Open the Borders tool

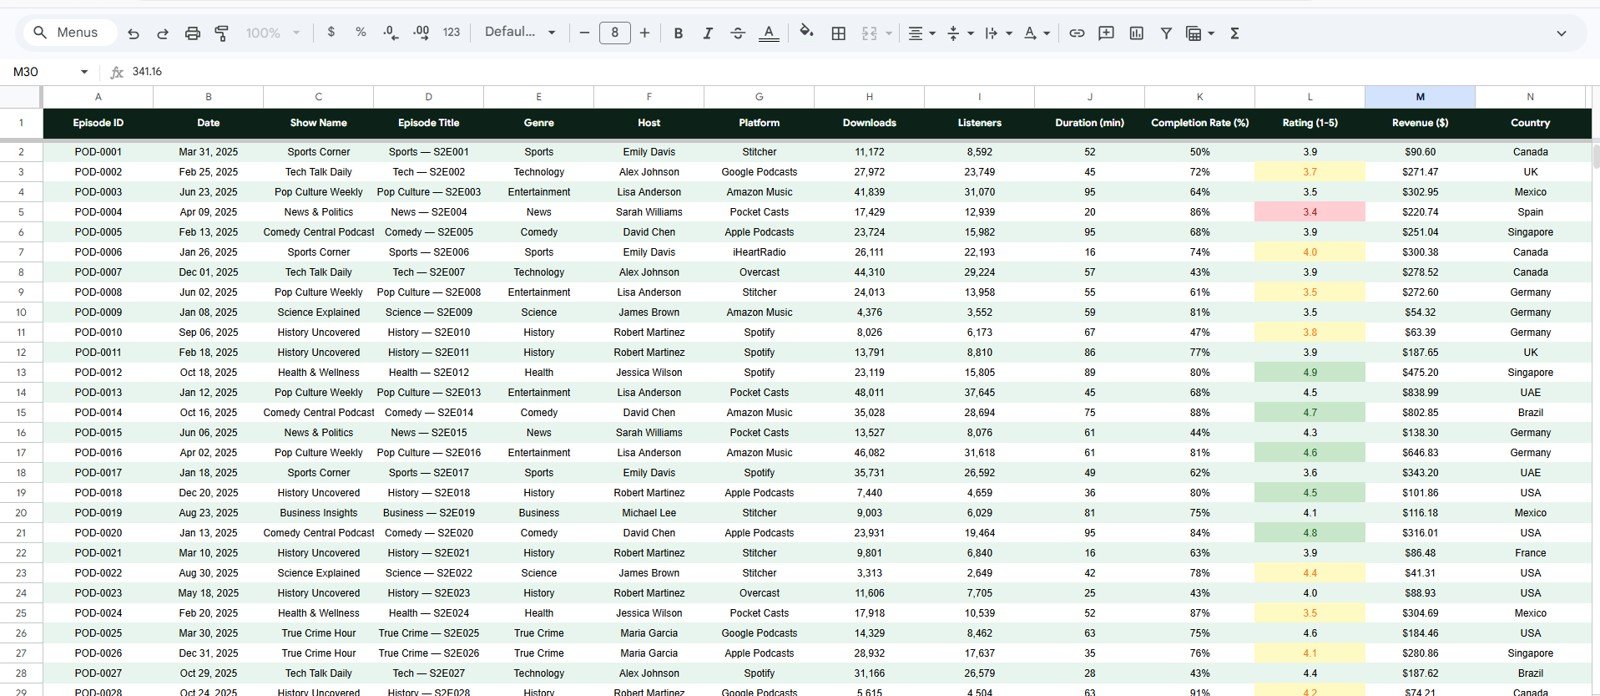pyautogui.click(x=838, y=33)
